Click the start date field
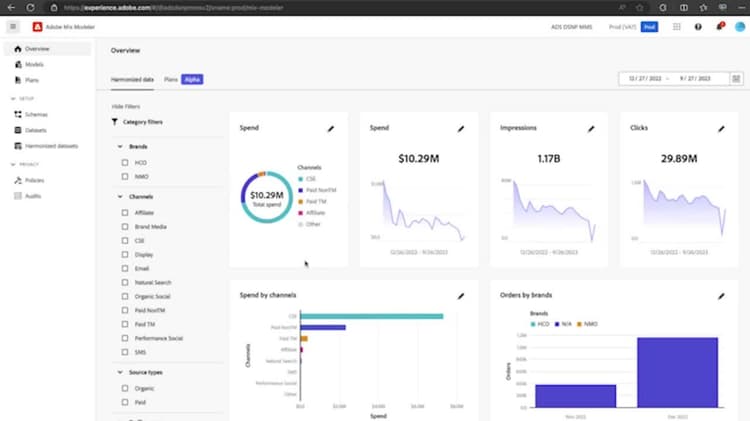The width and height of the screenshot is (750, 421). click(645, 78)
